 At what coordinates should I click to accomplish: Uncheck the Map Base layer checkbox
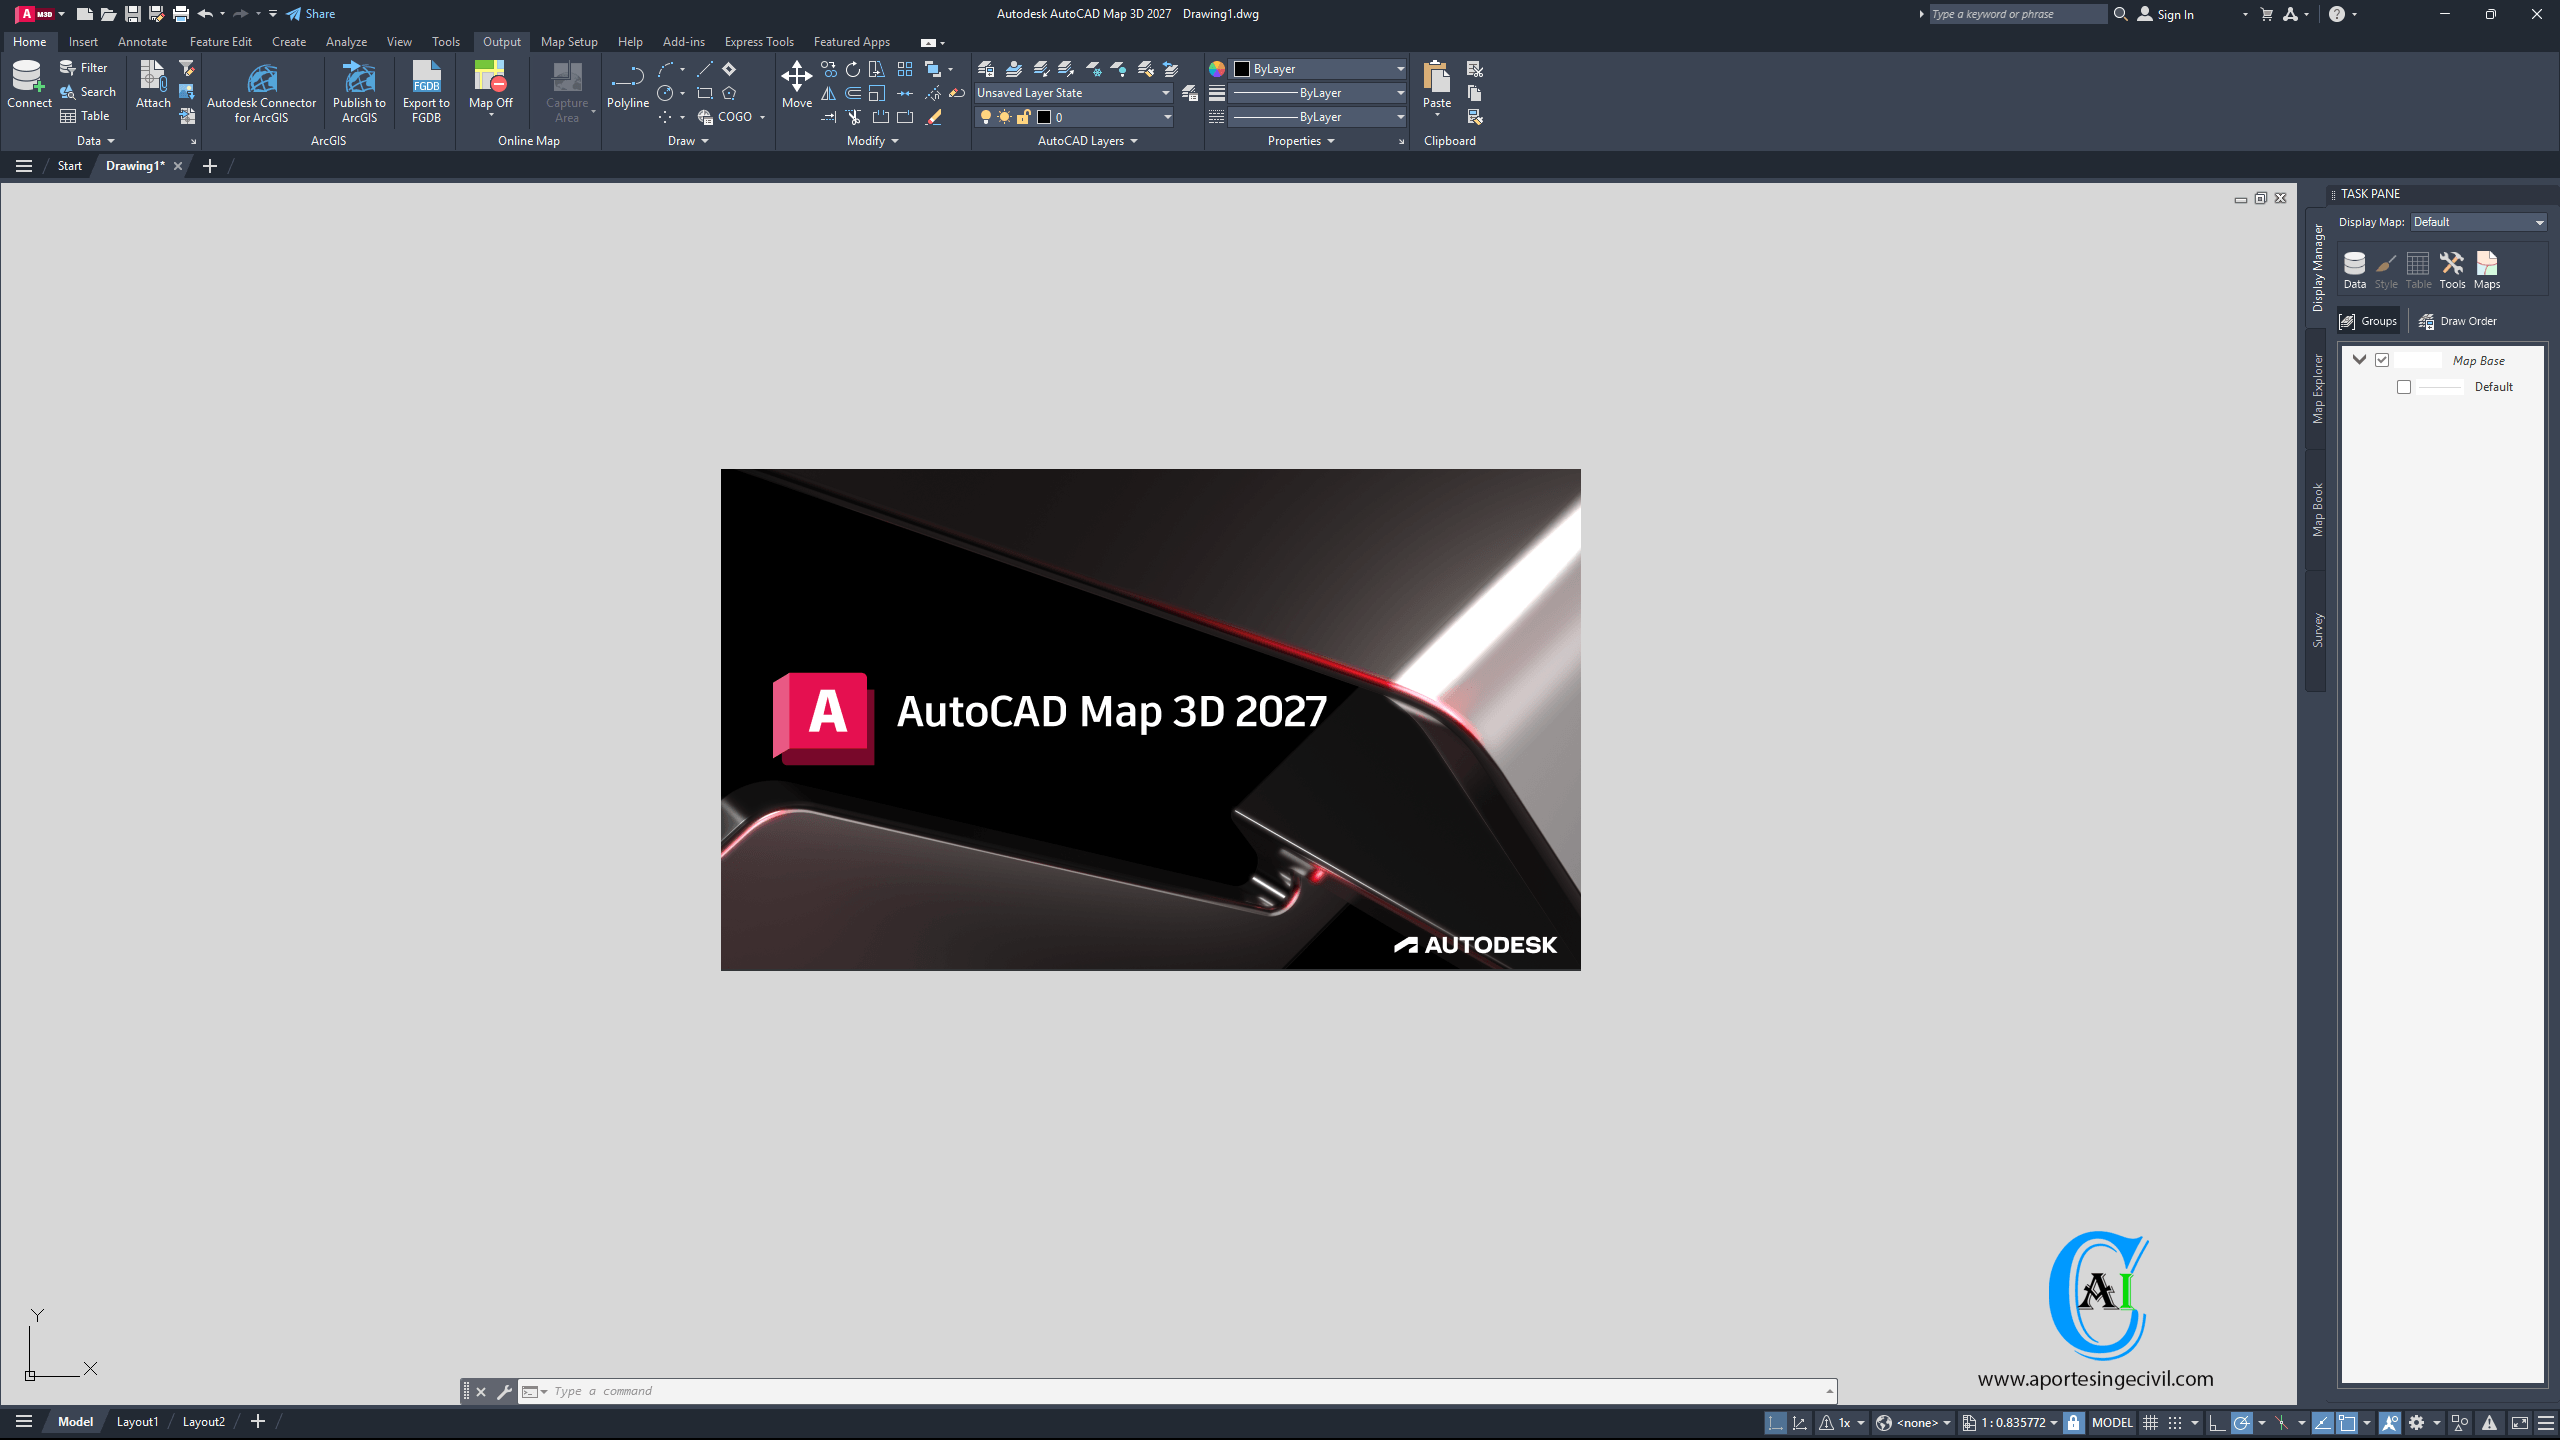coord(2382,360)
